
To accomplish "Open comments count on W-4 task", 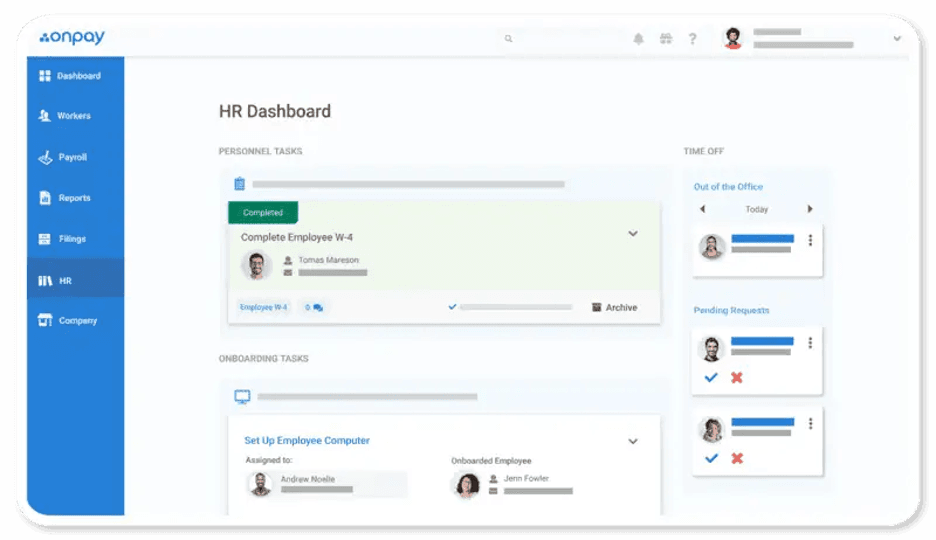I will pyautogui.click(x=313, y=307).
